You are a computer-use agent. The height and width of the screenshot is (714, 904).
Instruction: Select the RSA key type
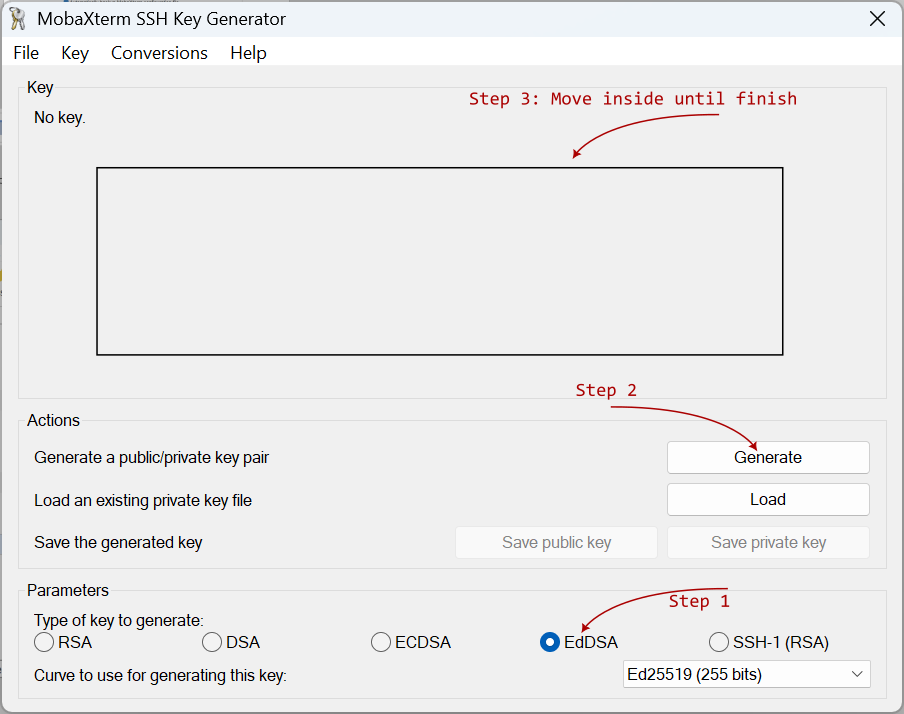point(63,642)
